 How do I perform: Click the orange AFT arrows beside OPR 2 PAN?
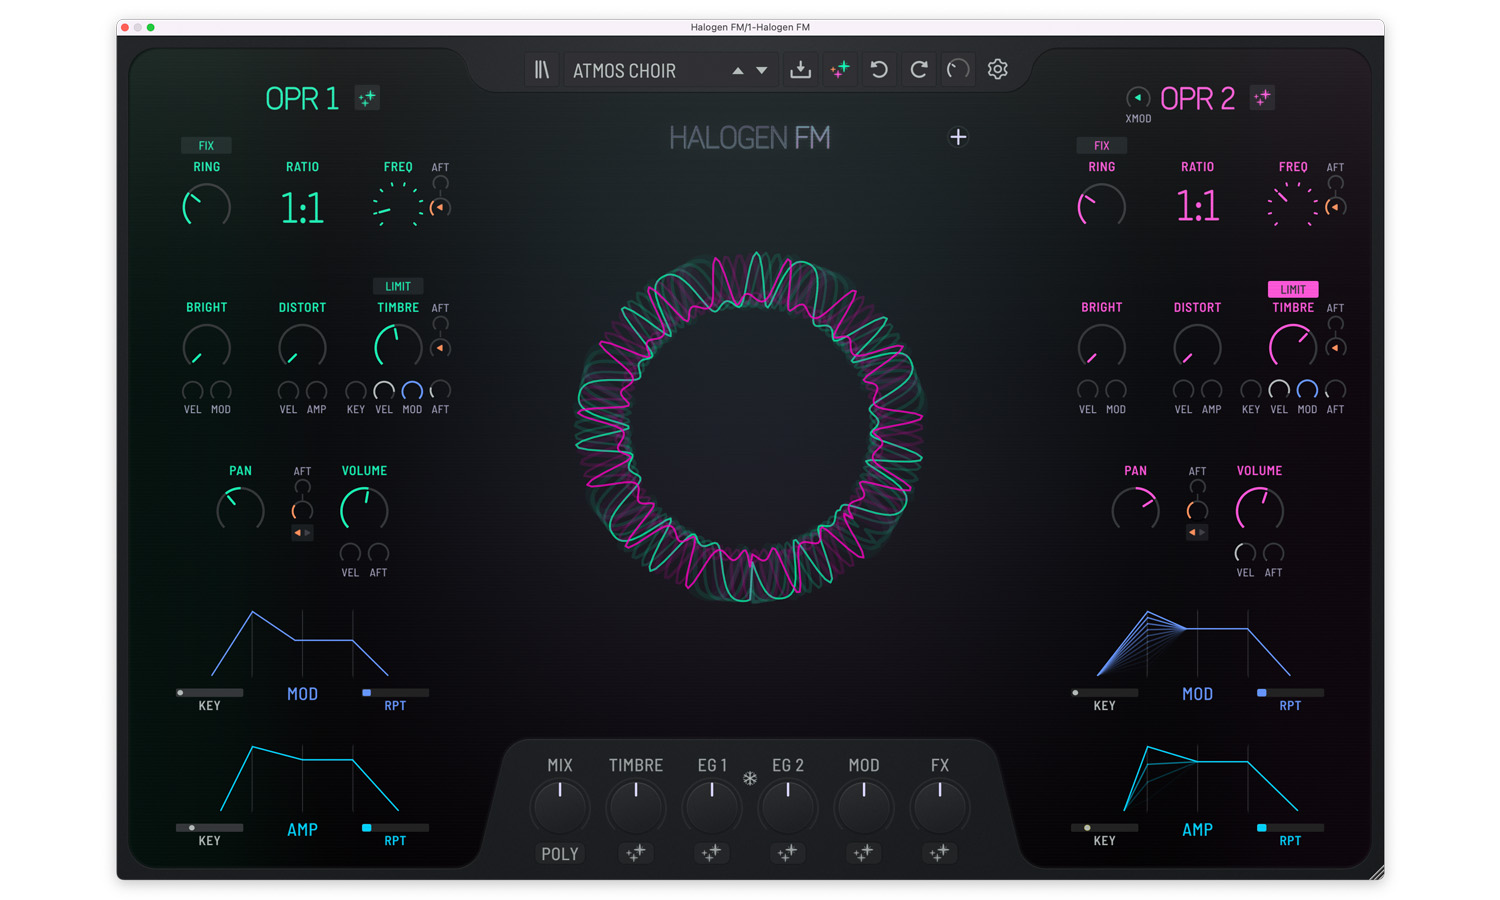tap(1197, 533)
